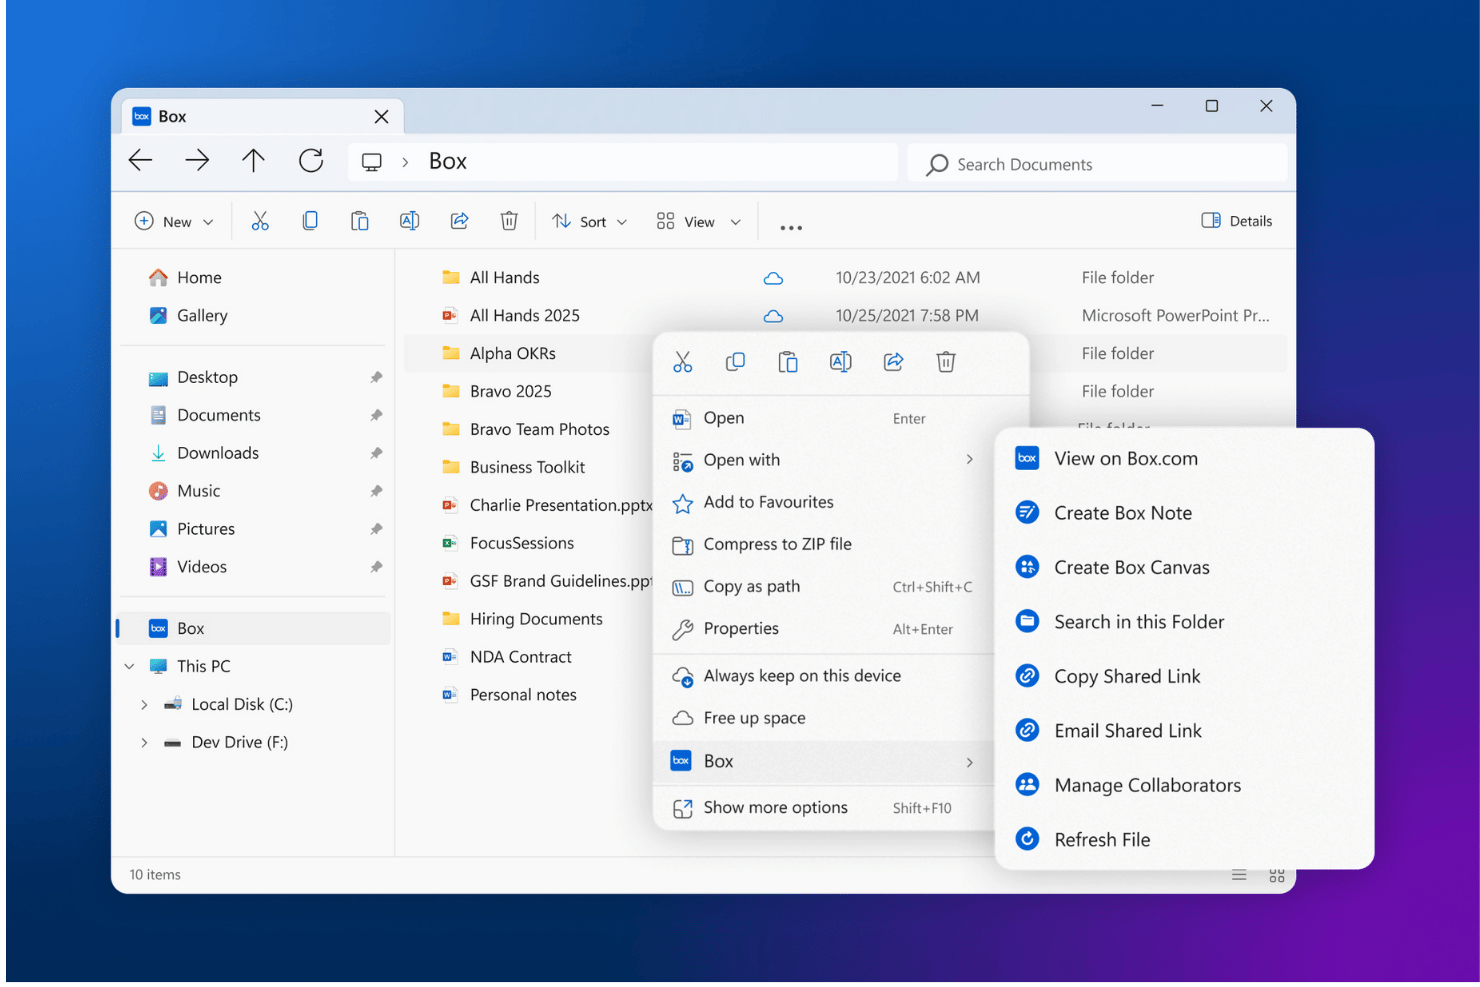Choose Free up space

click(x=825, y=718)
